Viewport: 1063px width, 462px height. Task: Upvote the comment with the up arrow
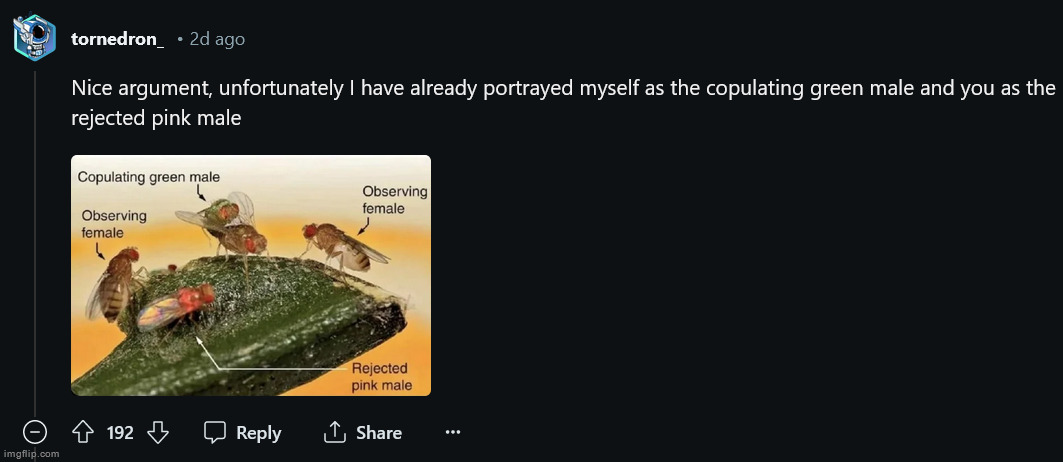[x=83, y=432]
